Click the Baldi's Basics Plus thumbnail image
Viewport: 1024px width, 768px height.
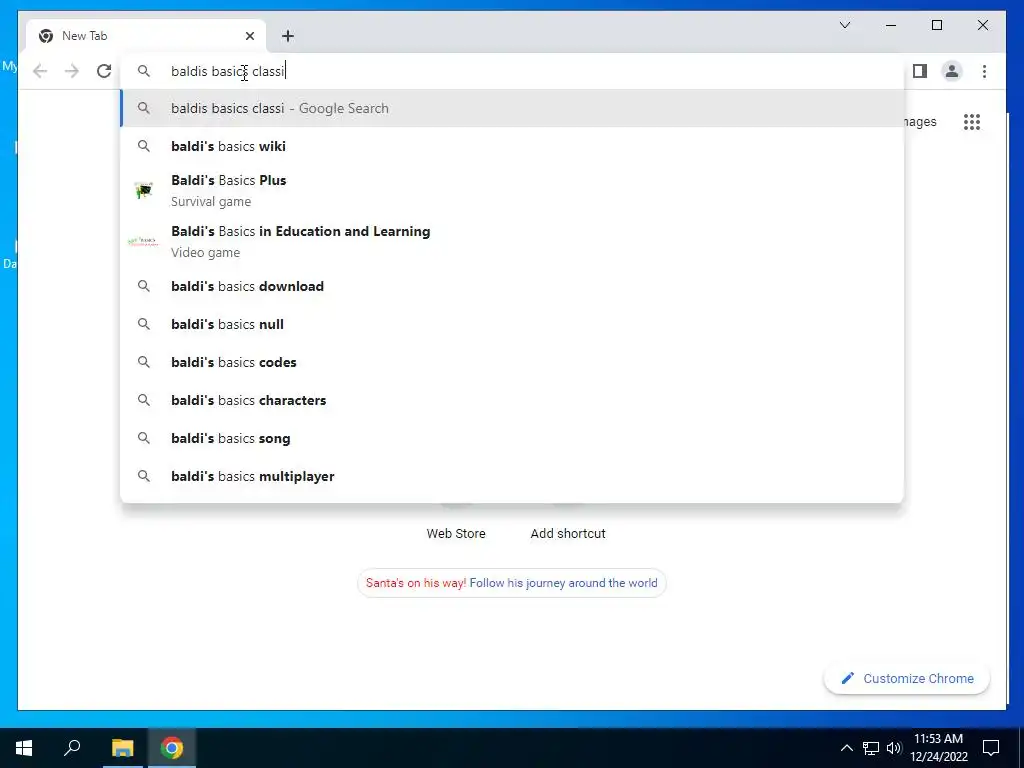point(144,191)
